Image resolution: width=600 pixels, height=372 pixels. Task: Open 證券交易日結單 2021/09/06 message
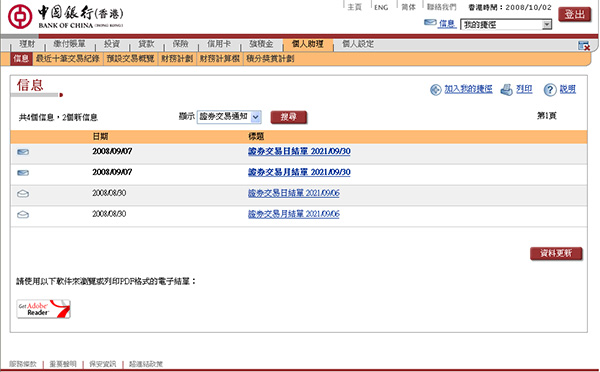(x=293, y=193)
